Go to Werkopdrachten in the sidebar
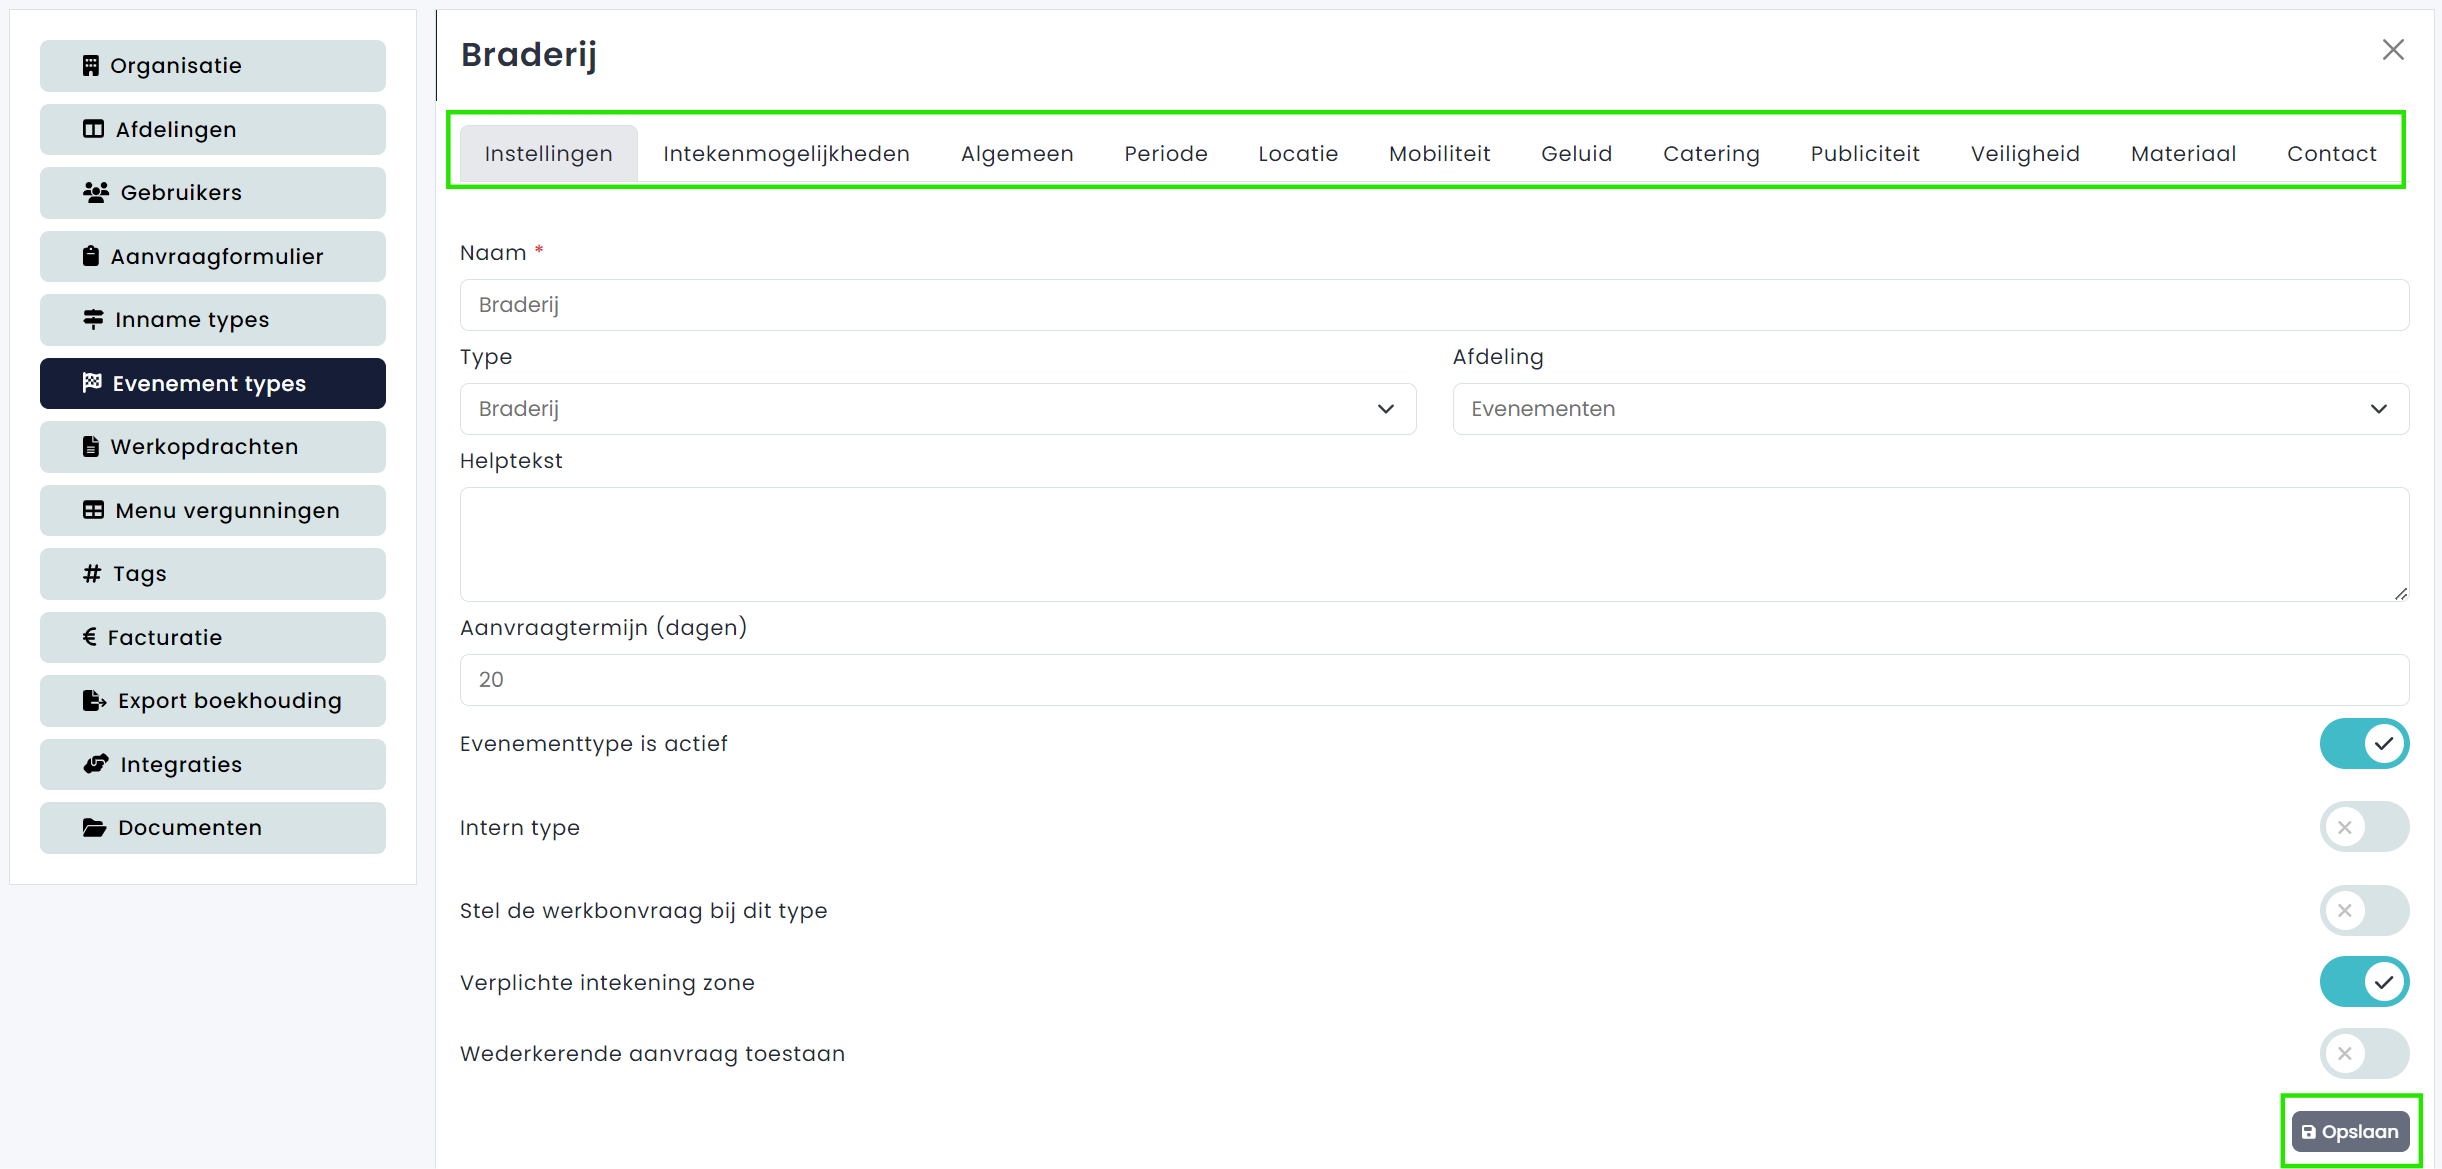The height and width of the screenshot is (1169, 2442). pos(212,447)
